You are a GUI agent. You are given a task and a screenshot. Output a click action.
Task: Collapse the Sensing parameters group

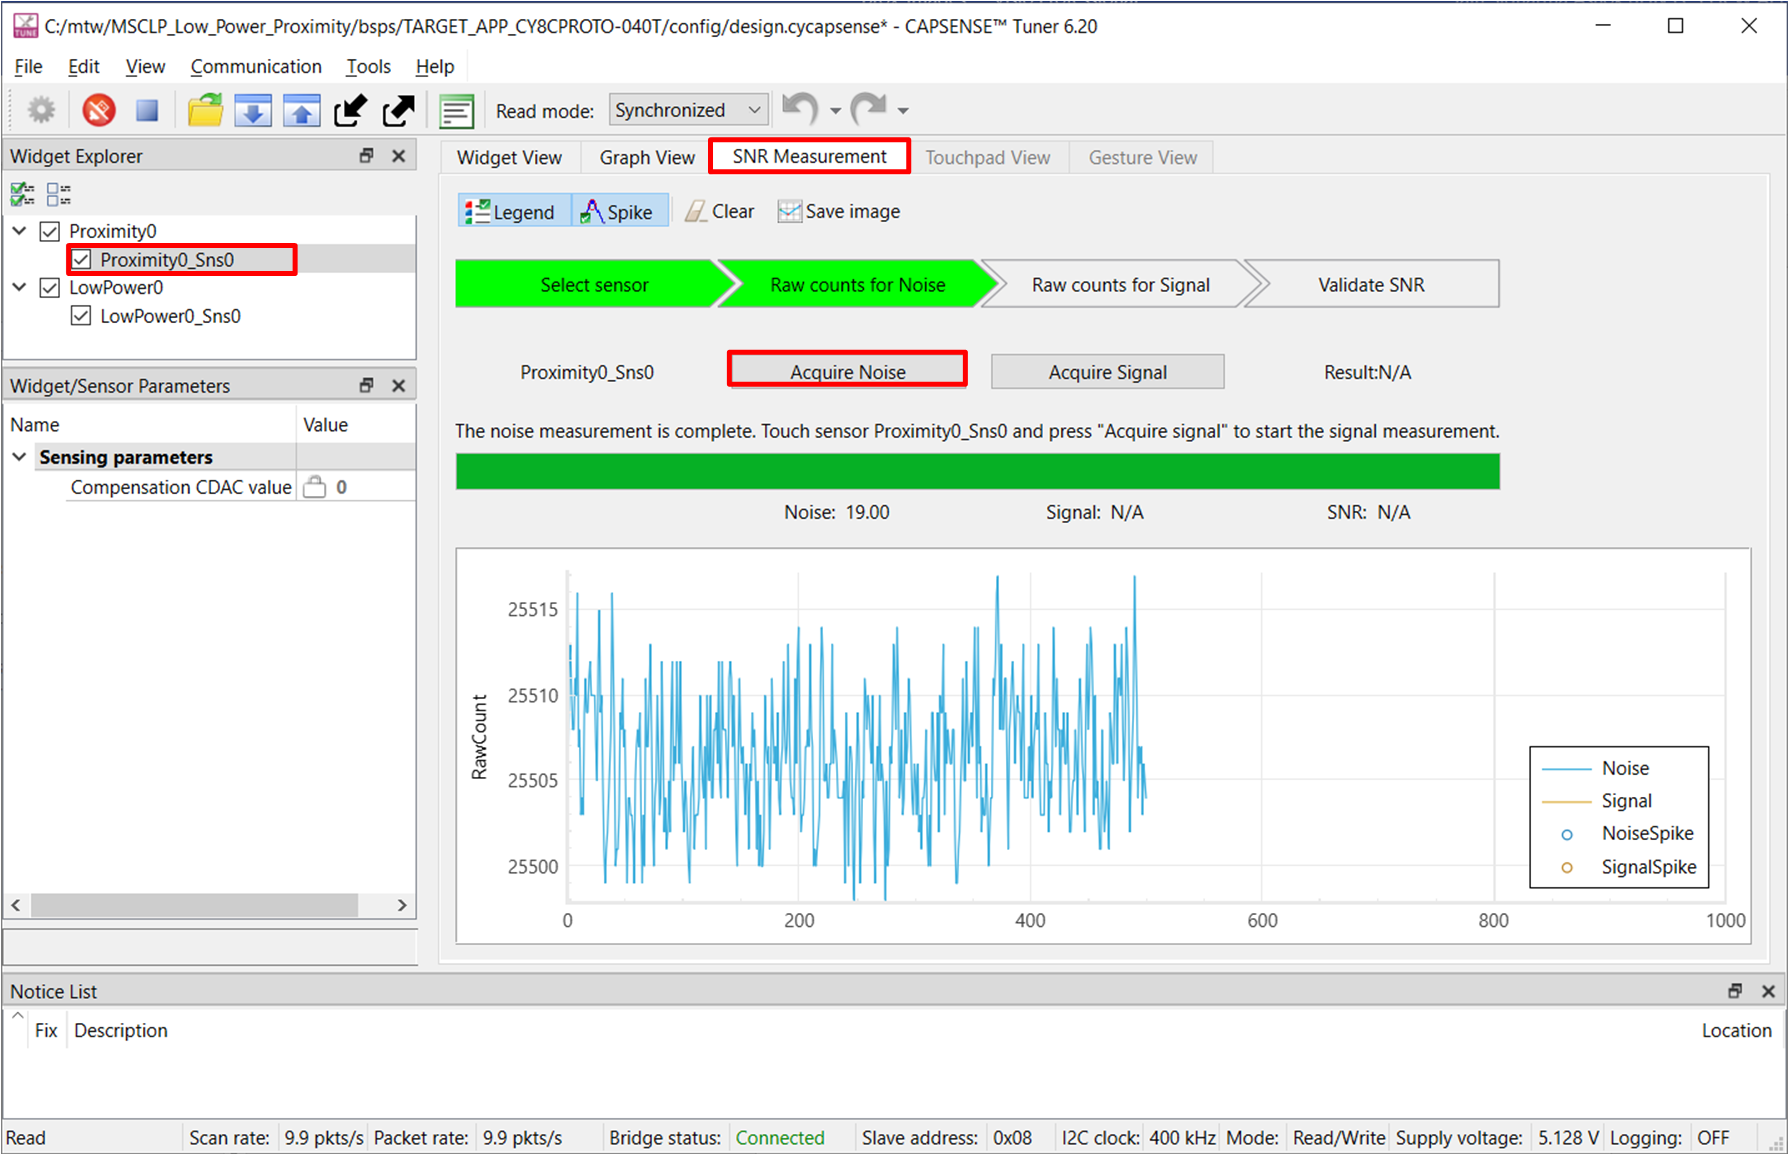click(19, 457)
